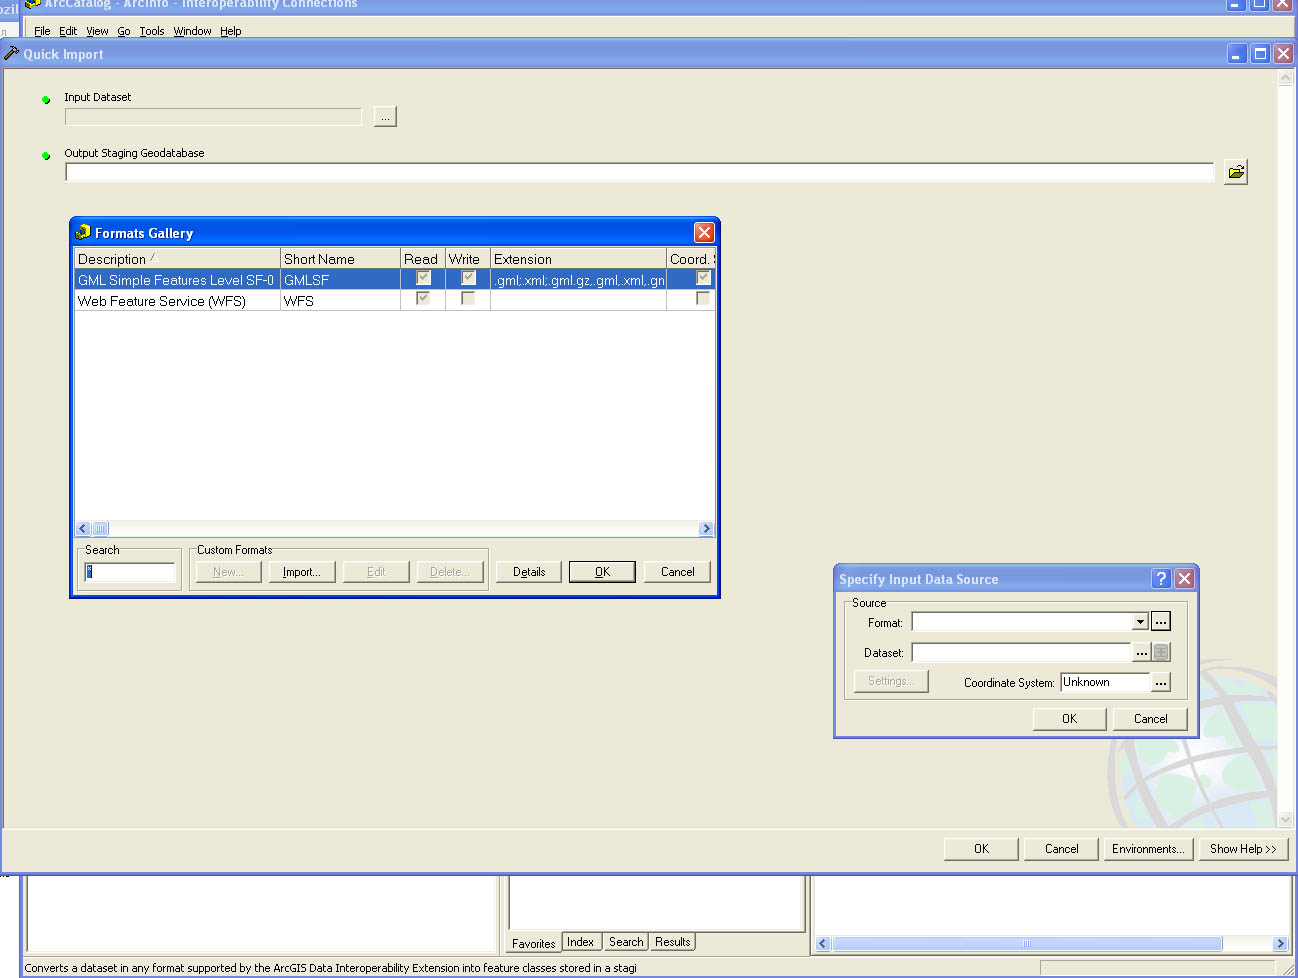The width and height of the screenshot is (1298, 978).
Task: Switch to the Favorites tab
Action: (x=533, y=943)
